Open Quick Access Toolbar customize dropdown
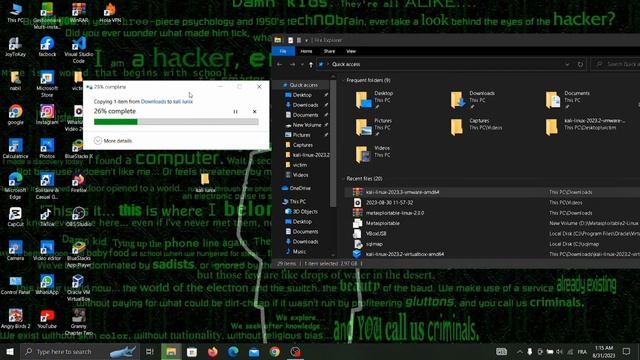 (307, 40)
